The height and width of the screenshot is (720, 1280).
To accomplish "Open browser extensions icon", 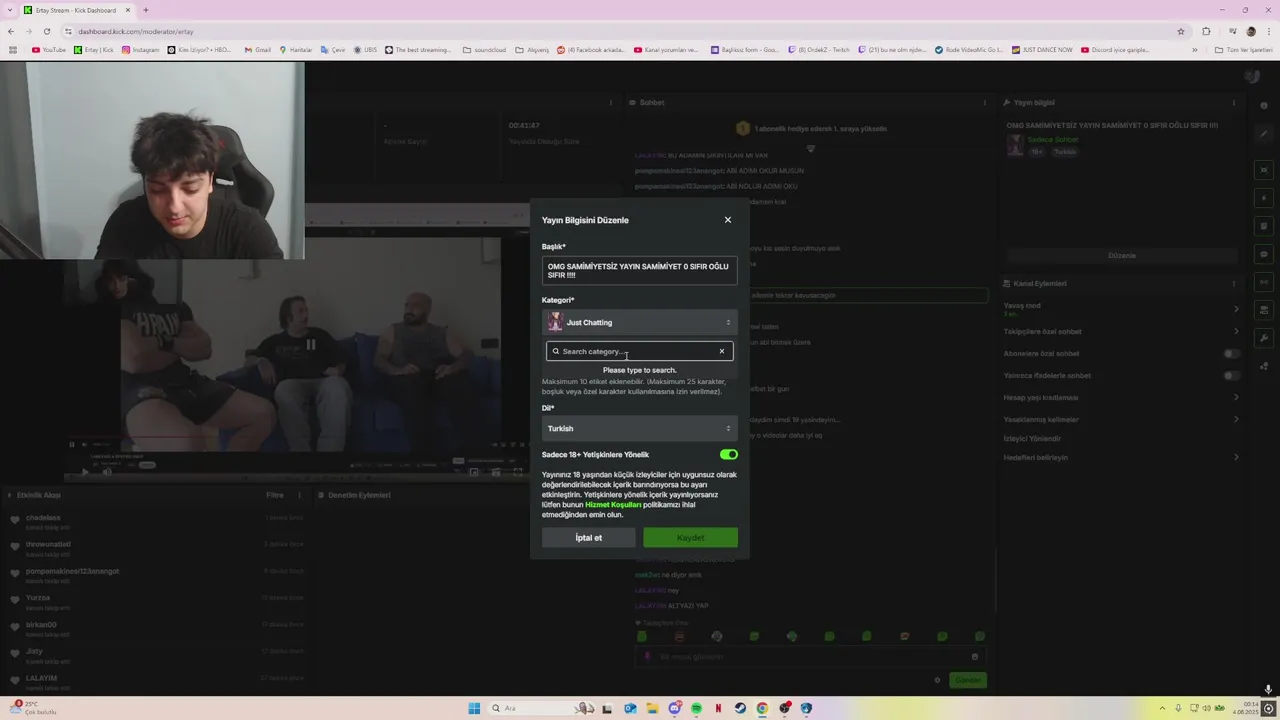I will [x=1206, y=31].
